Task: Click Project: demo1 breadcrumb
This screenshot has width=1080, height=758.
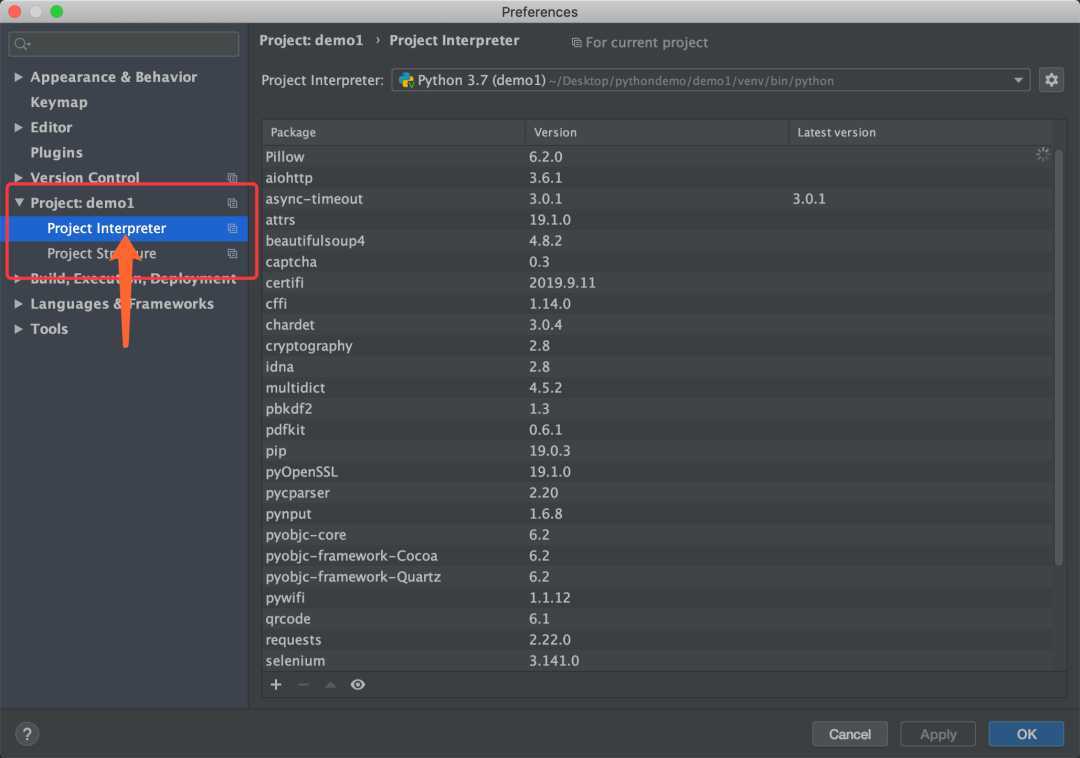Action: click(x=311, y=41)
